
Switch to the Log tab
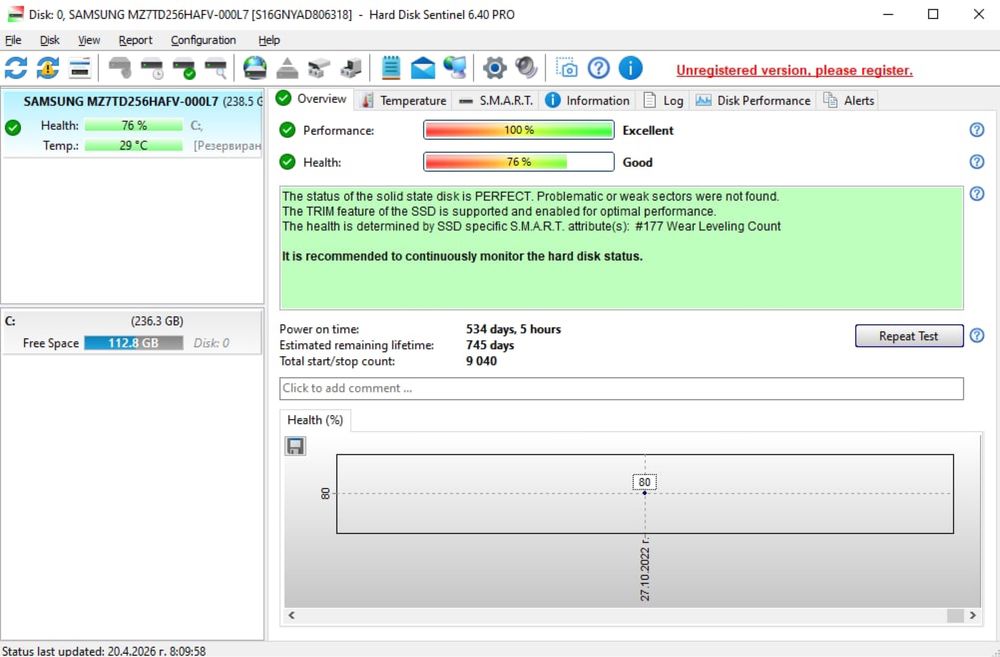(663, 100)
